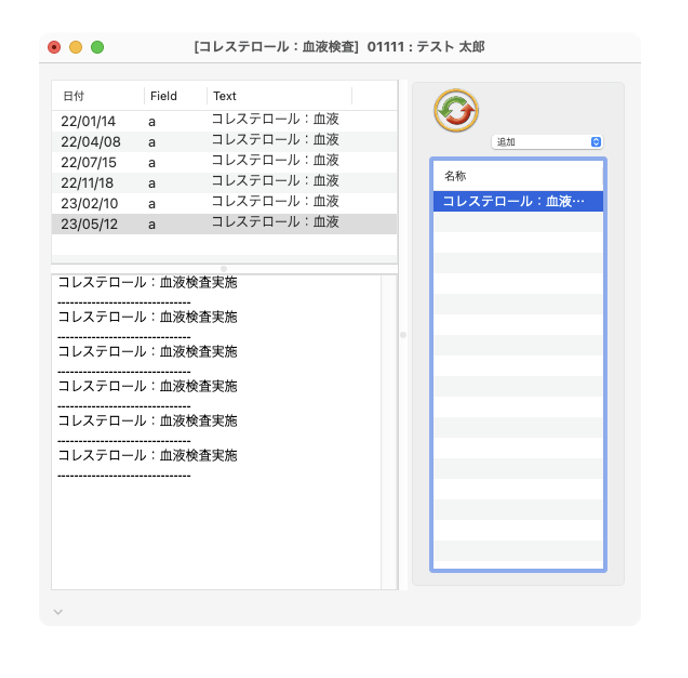Click the 名称 list column header
Image resolution: width=688 pixels, height=678 pixels.
click(518, 175)
